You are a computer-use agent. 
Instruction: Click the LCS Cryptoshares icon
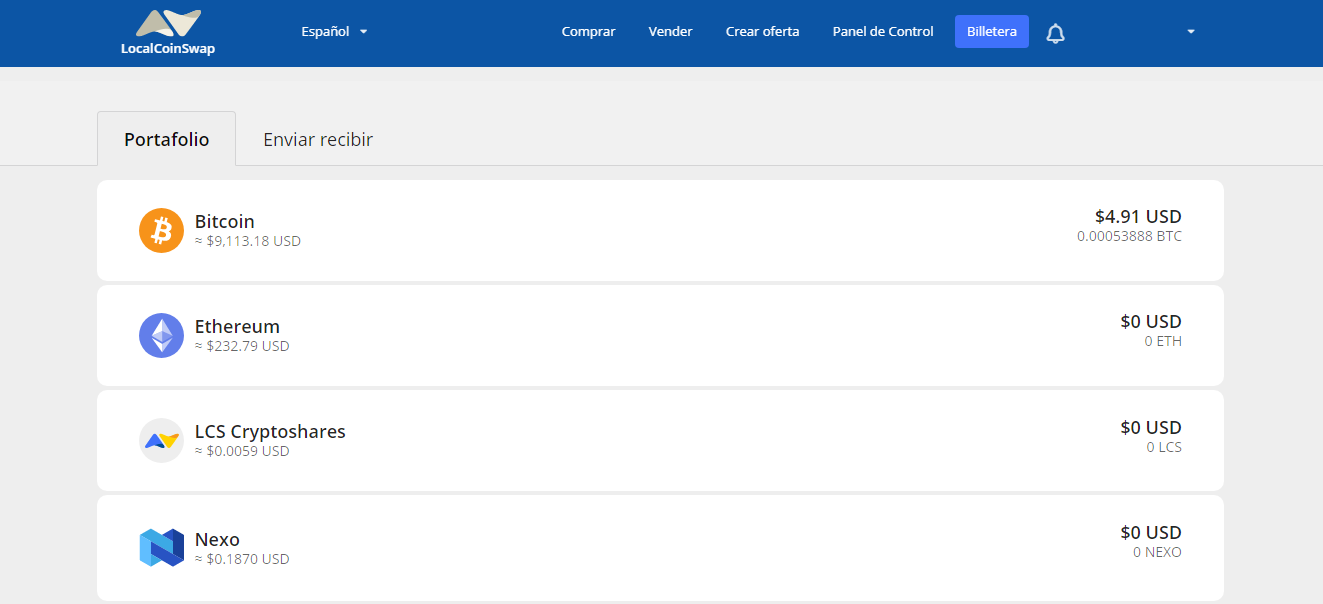click(x=161, y=440)
